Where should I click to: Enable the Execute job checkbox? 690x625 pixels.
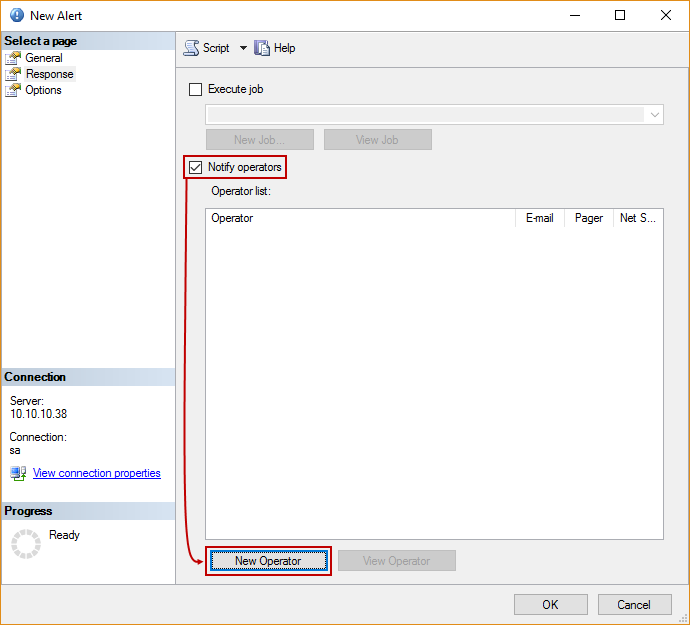pyautogui.click(x=195, y=89)
